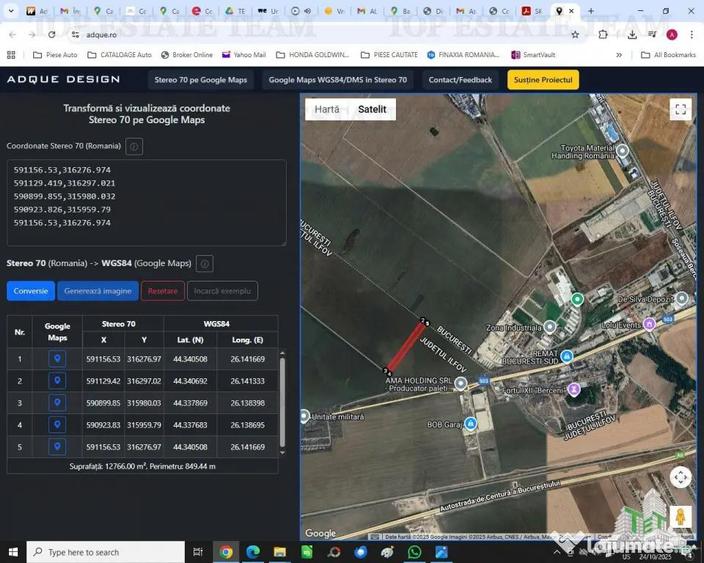Open Google Maps WGS84/DMS in Stereo 70 page

[338, 80]
